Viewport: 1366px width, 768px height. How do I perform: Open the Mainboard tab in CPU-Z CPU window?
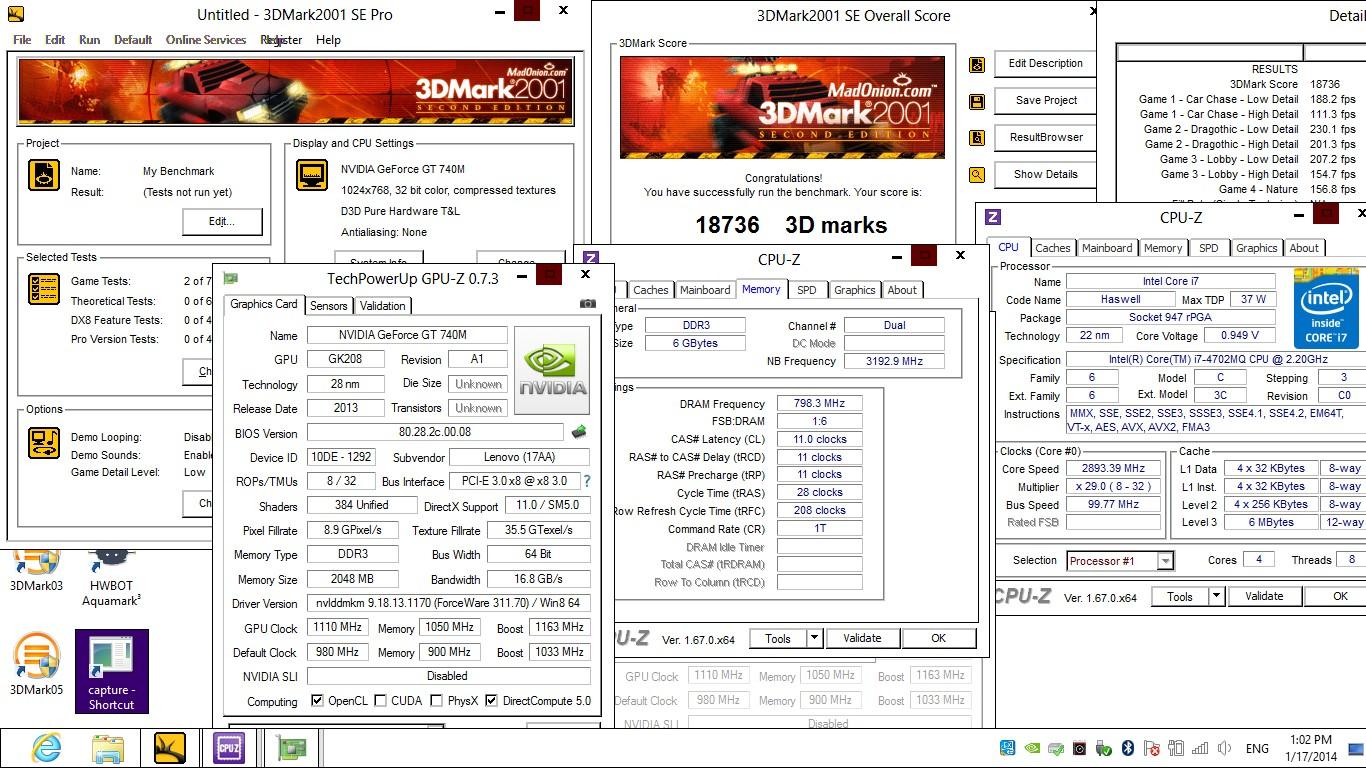1107,248
